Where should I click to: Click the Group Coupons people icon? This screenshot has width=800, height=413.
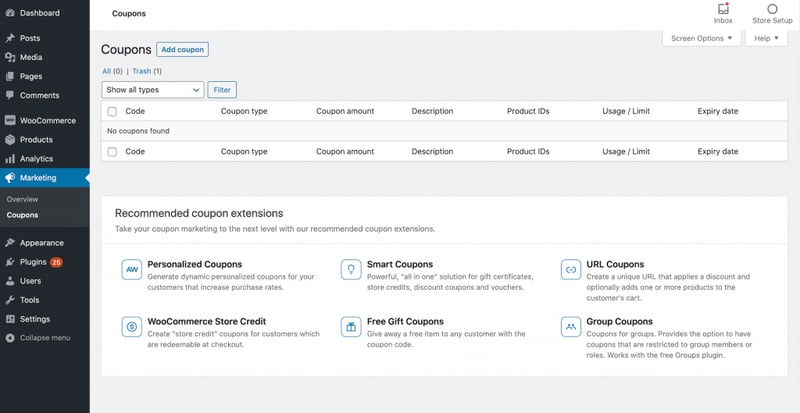pyautogui.click(x=571, y=327)
